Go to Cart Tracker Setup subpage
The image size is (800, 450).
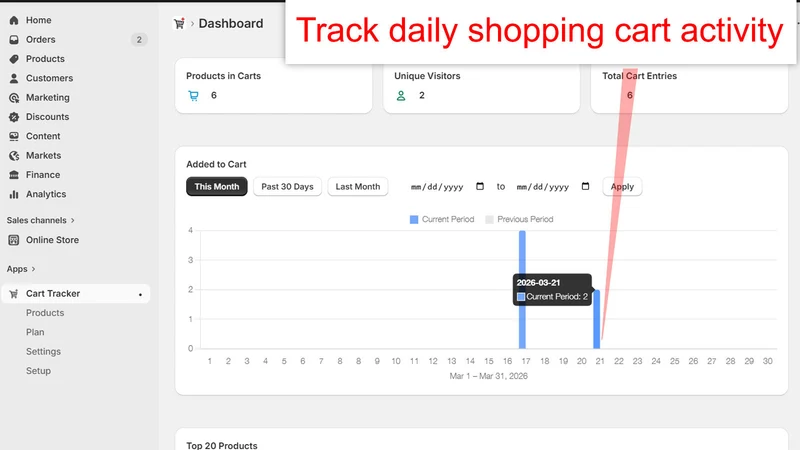coord(38,371)
